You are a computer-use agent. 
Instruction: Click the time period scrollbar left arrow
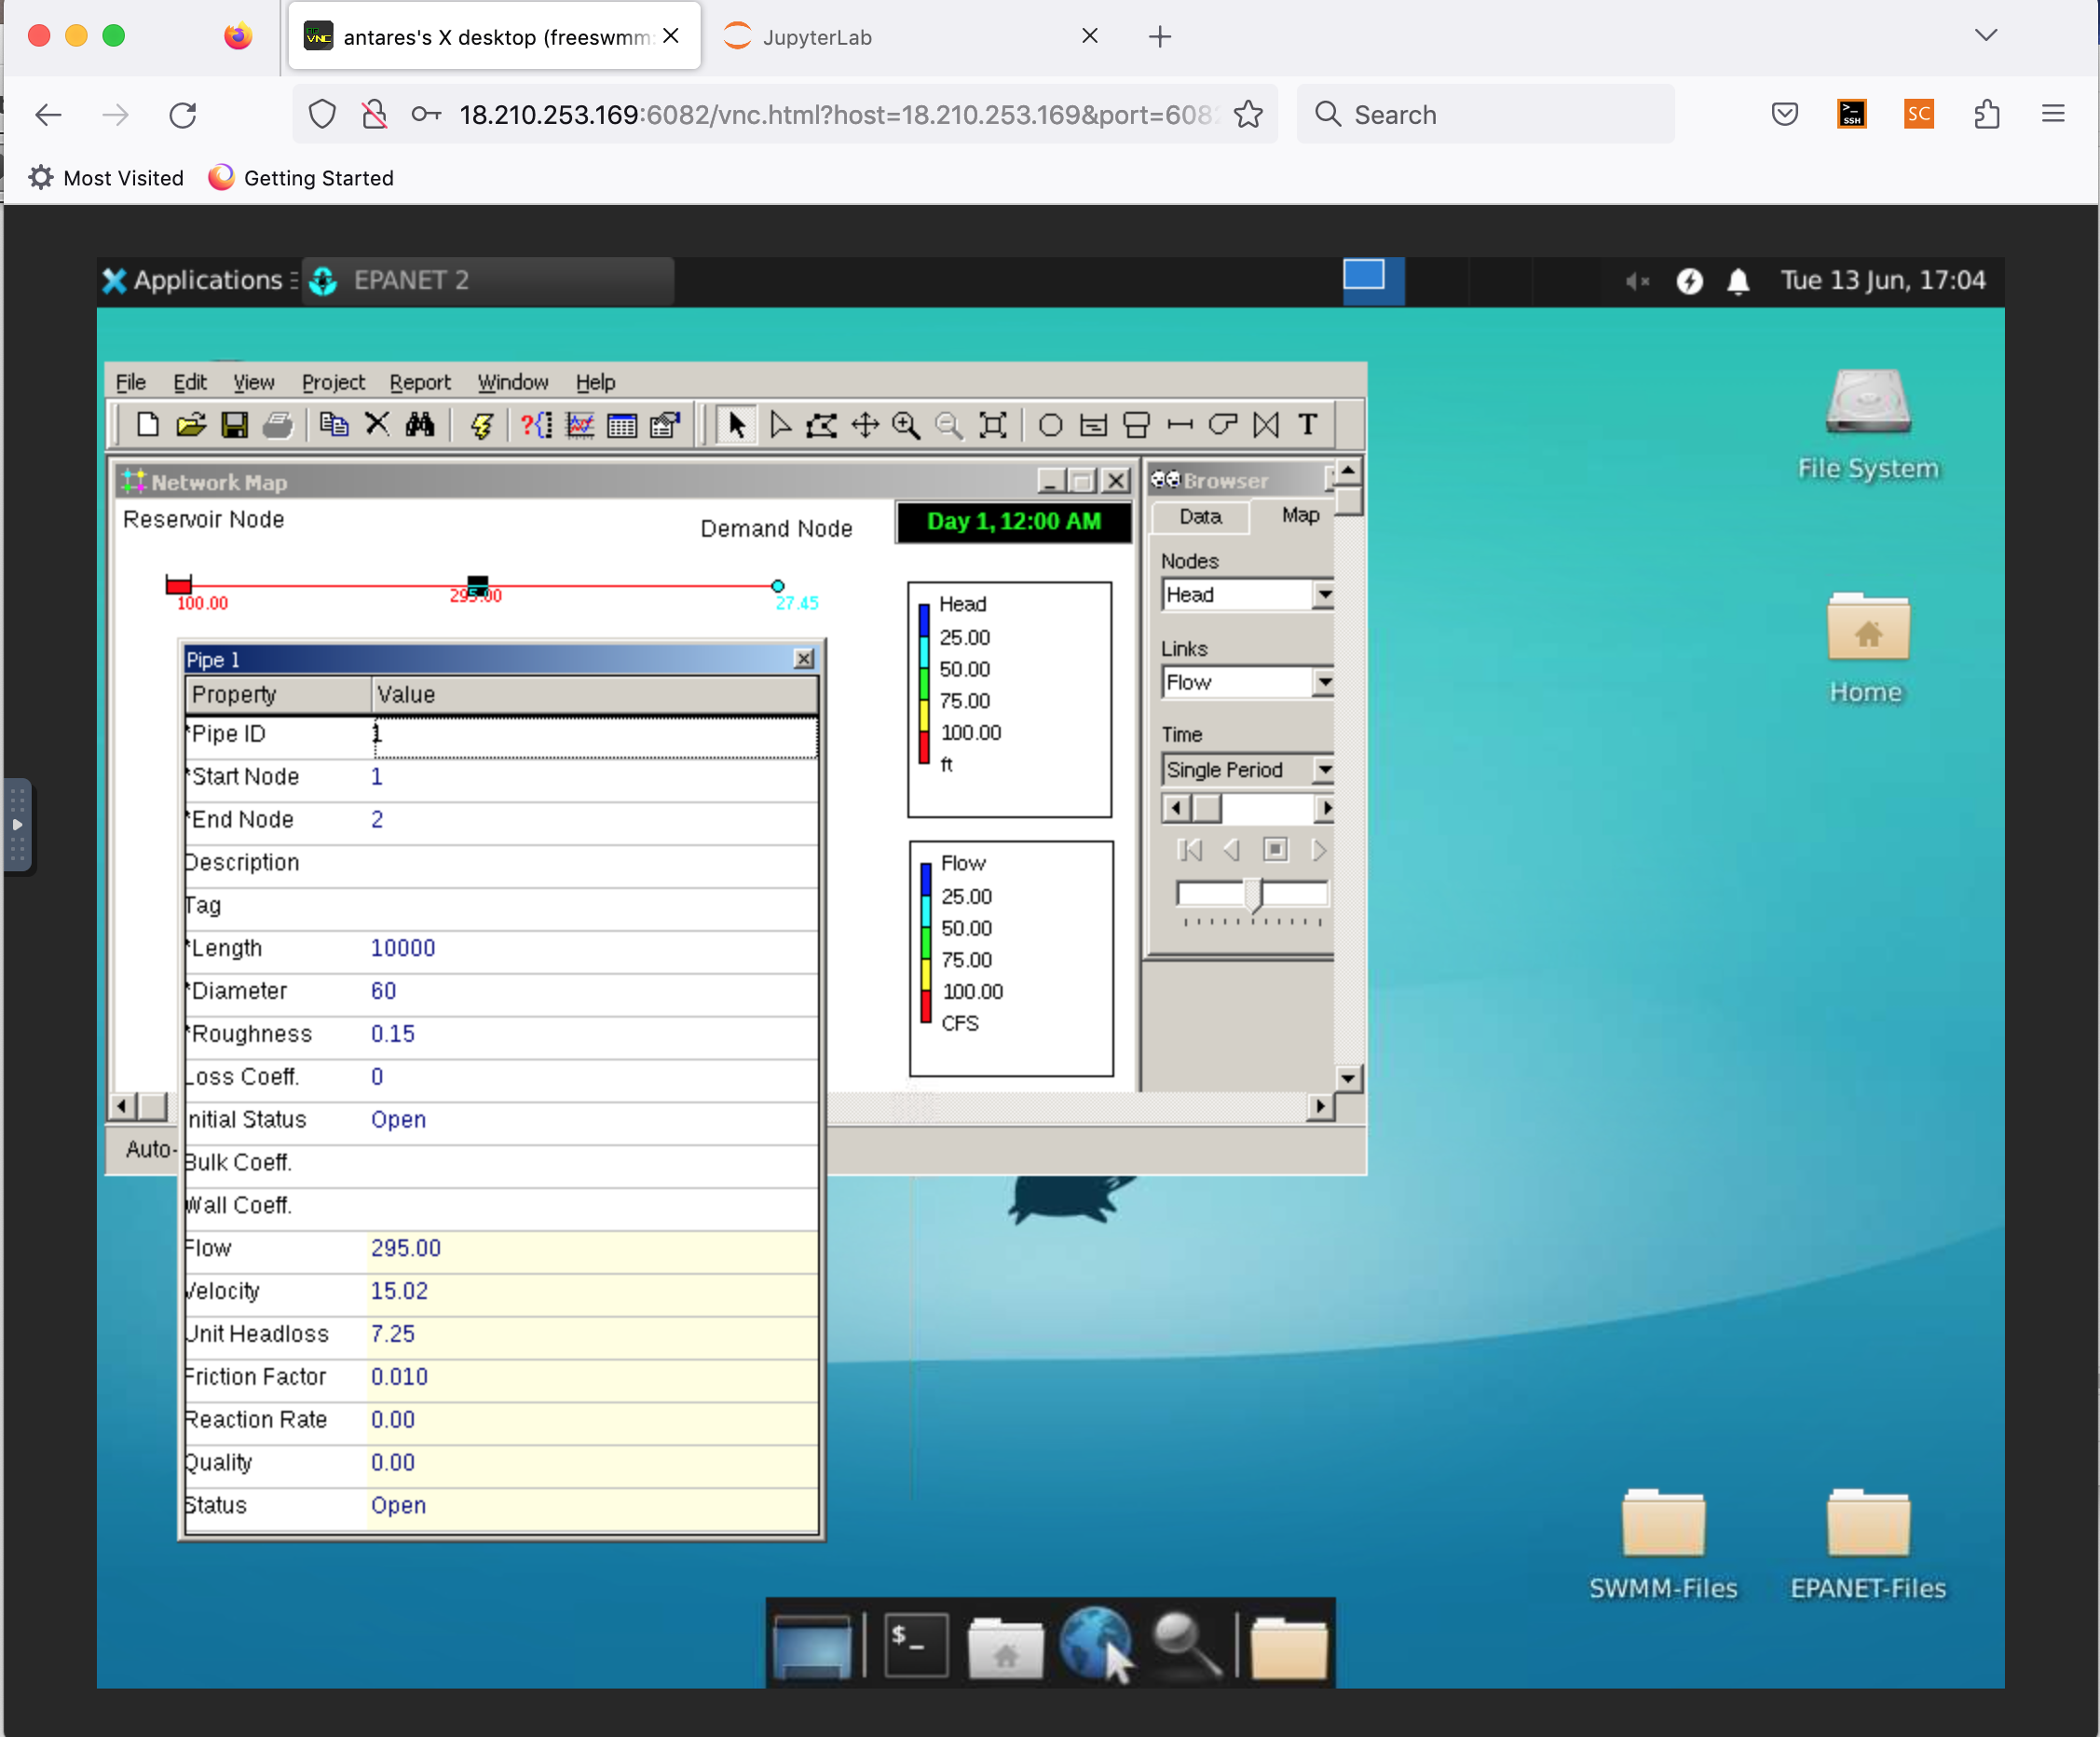[1177, 808]
